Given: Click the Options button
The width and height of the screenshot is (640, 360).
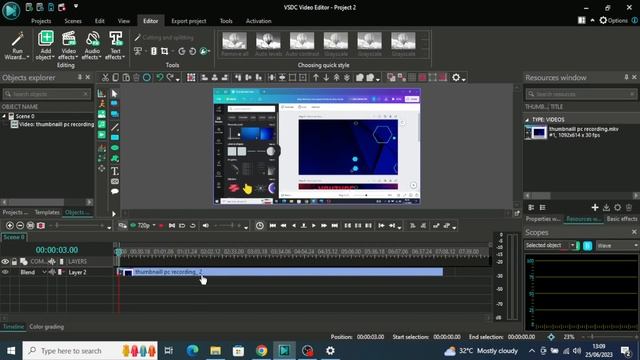Looking at the screenshot, I should [x=613, y=20].
